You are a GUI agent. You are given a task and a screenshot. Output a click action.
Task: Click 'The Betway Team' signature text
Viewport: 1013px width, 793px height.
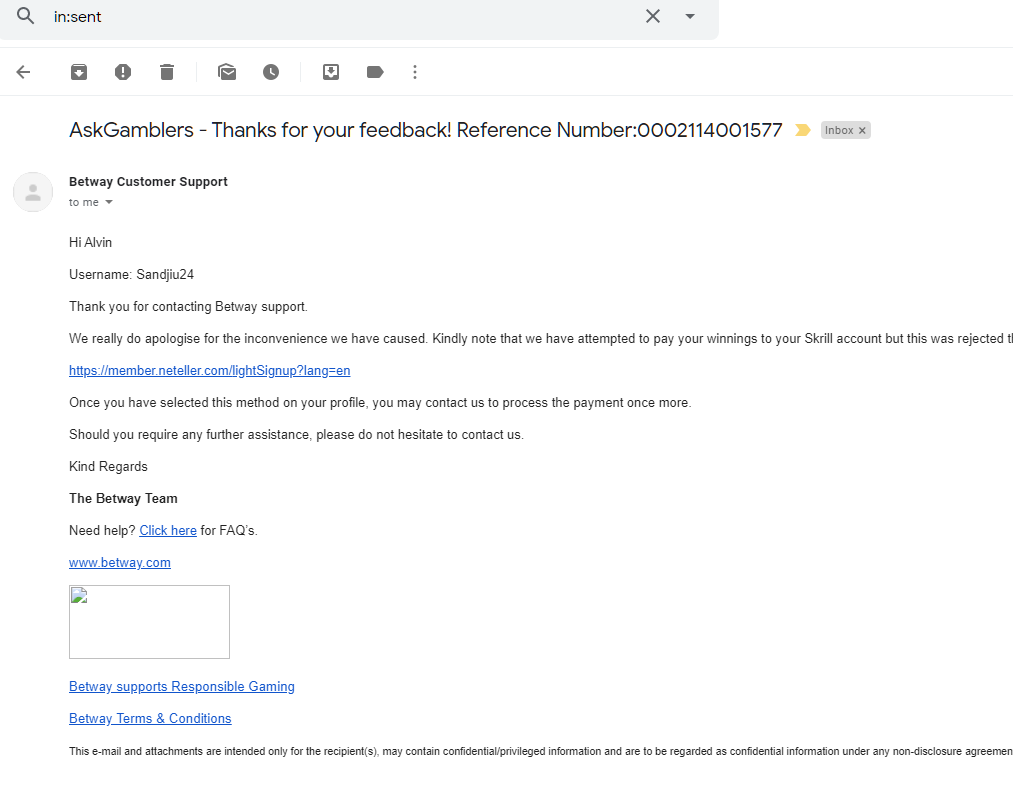click(123, 498)
